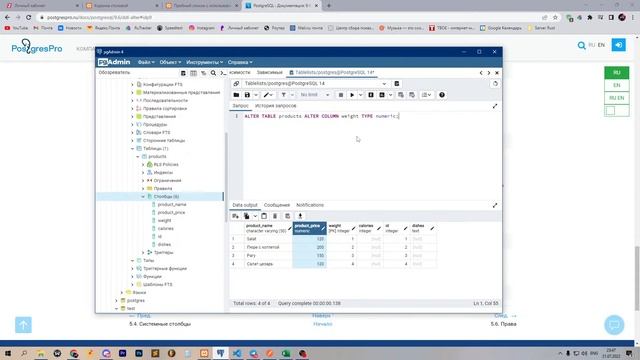
Task: Expand the Триггеры node
Action: coord(143,253)
